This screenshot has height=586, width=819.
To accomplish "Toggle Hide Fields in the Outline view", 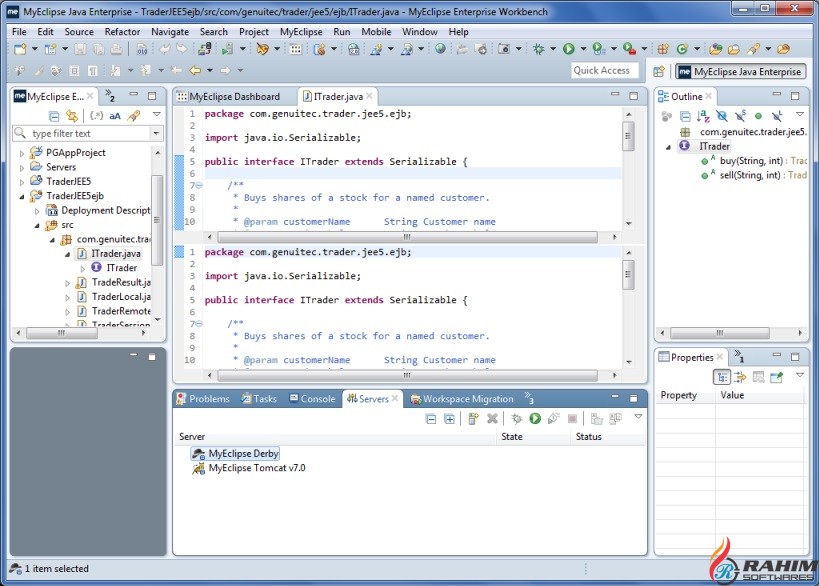I will coord(722,115).
